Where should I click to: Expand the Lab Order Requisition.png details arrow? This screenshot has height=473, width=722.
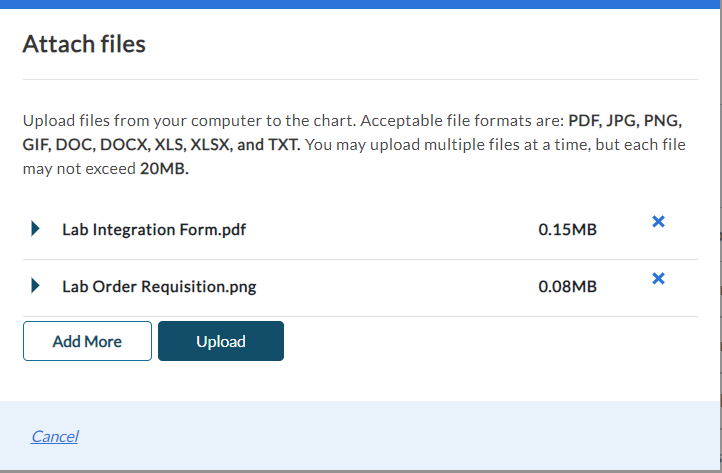click(36, 286)
